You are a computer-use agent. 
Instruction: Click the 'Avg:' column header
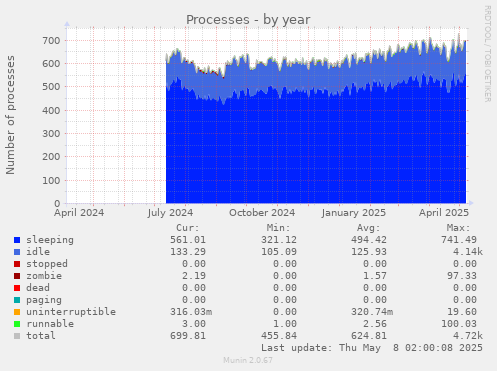(x=368, y=228)
